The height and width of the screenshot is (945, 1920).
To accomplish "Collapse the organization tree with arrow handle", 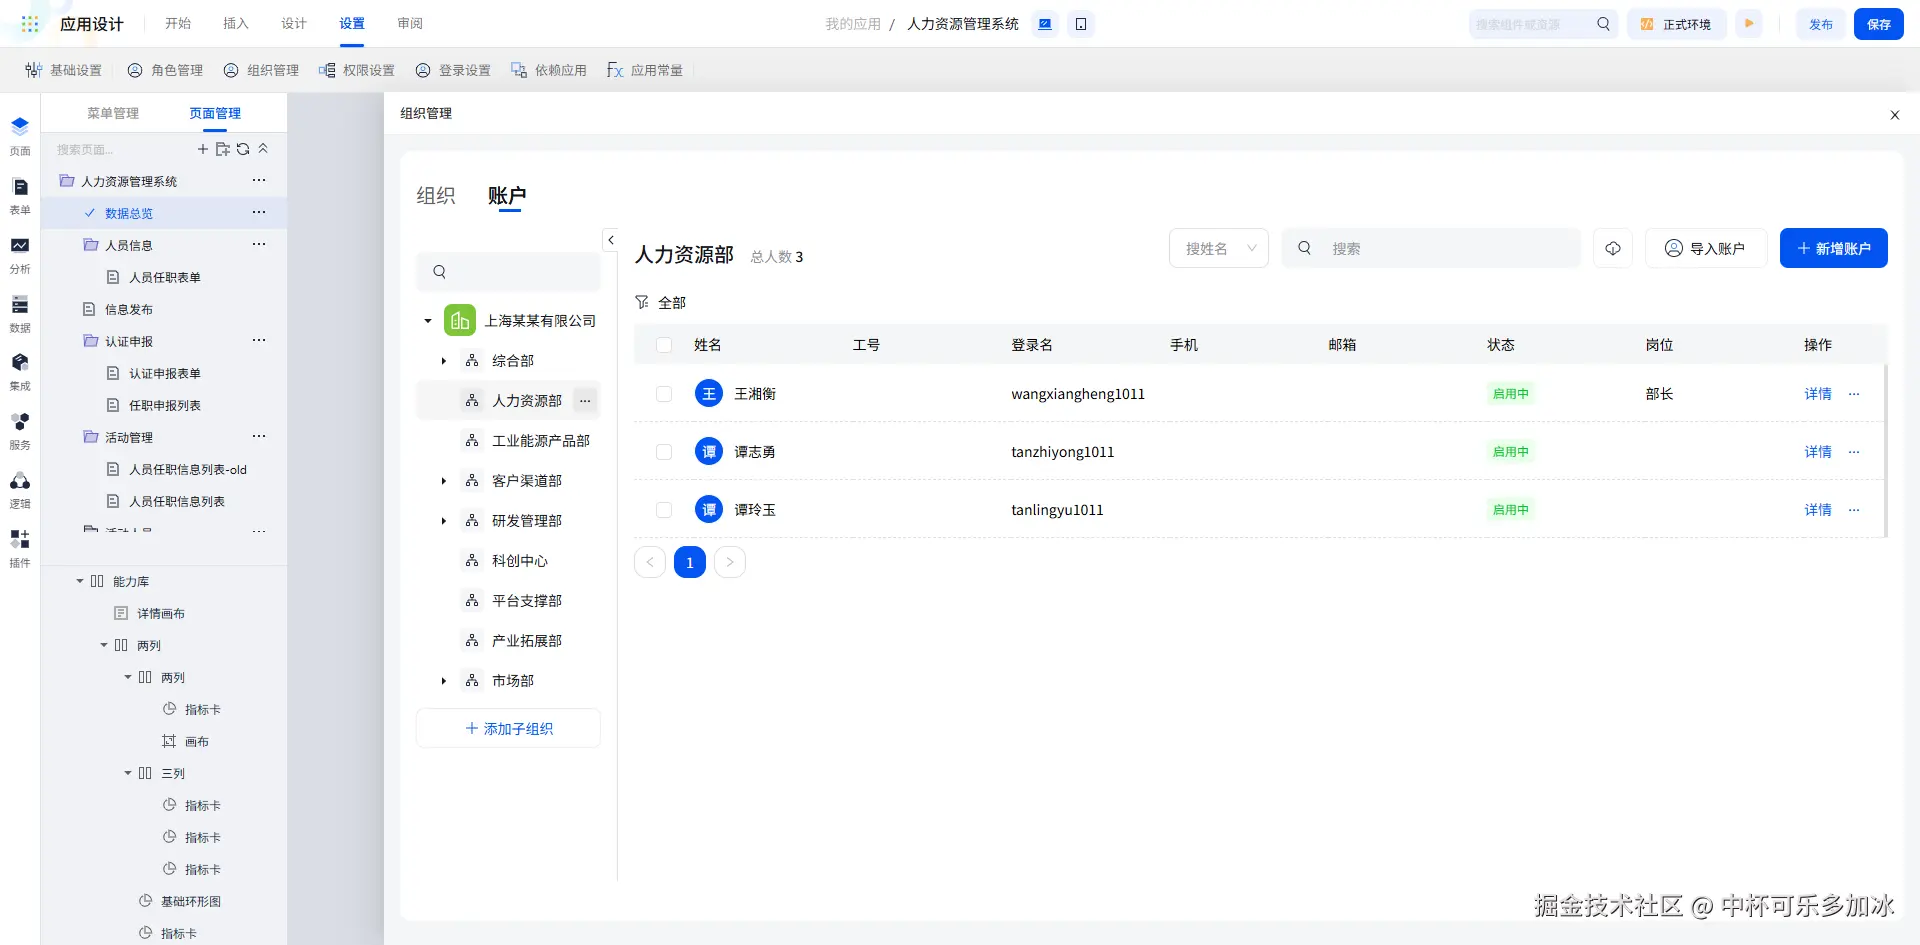I will [x=611, y=240].
